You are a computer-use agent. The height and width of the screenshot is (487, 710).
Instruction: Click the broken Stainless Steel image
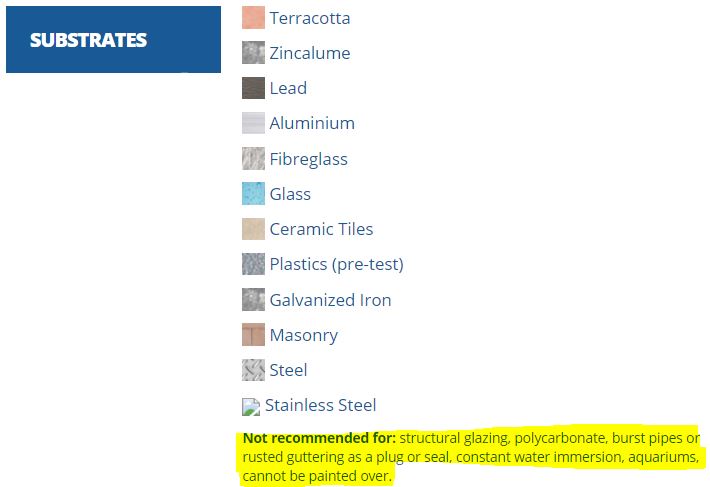click(251, 406)
